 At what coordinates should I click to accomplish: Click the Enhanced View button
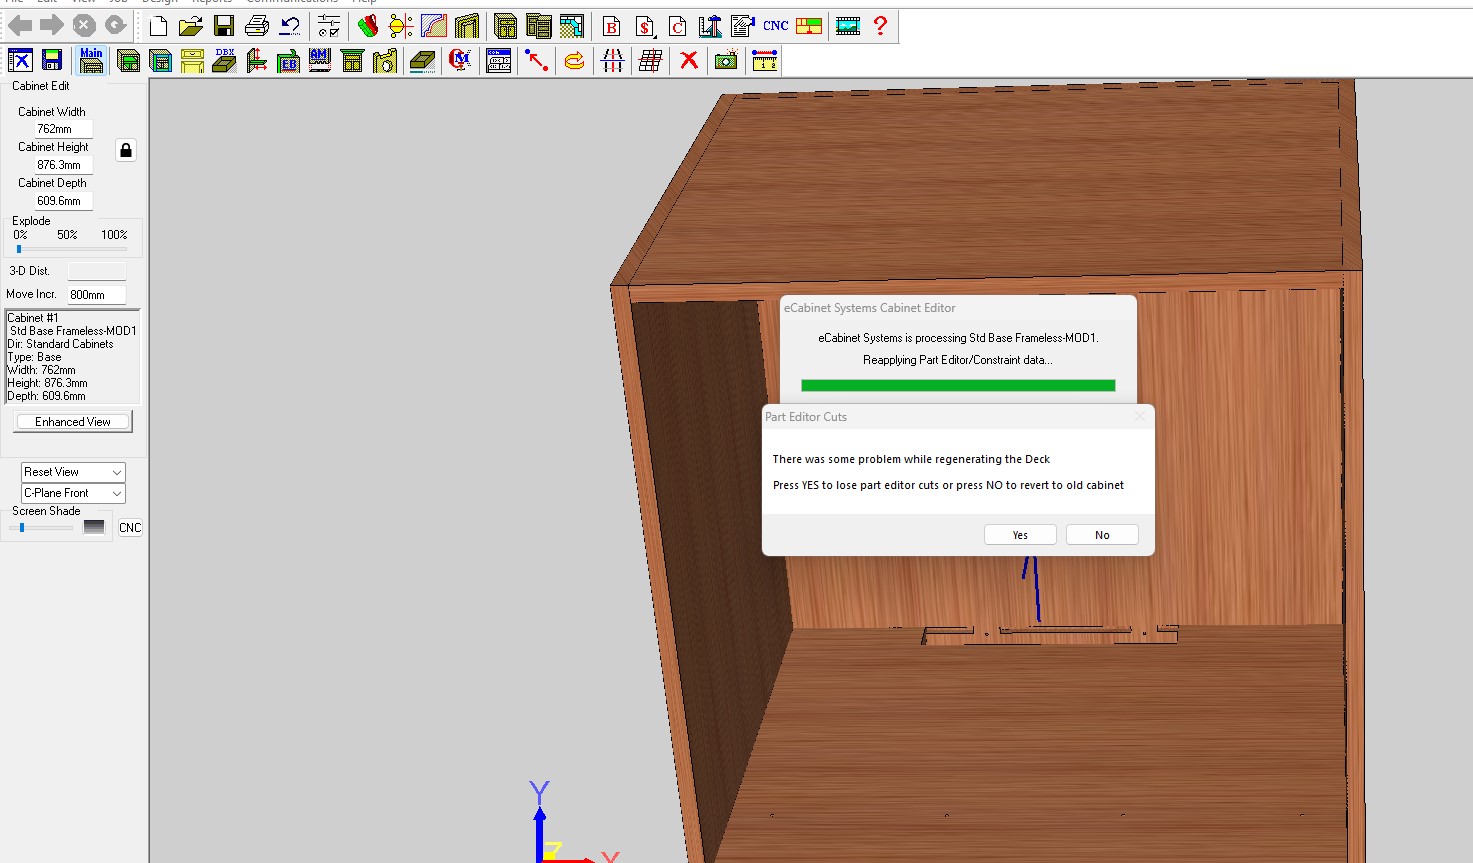click(x=73, y=422)
